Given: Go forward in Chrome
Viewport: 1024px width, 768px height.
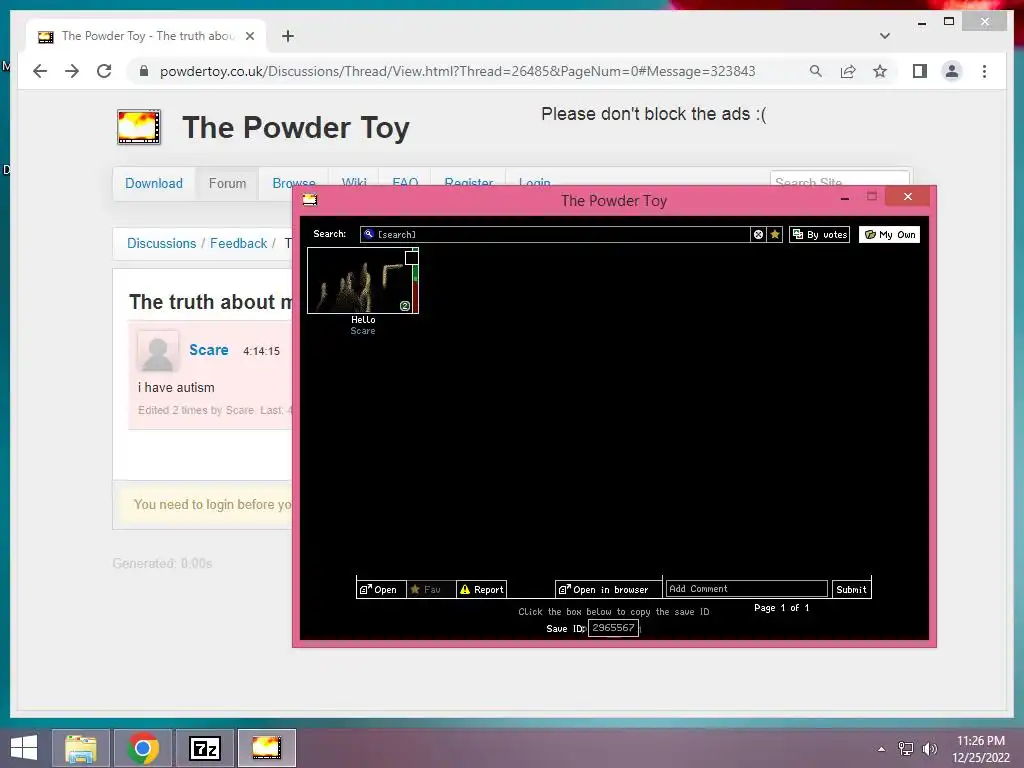Looking at the screenshot, I should point(72,71).
